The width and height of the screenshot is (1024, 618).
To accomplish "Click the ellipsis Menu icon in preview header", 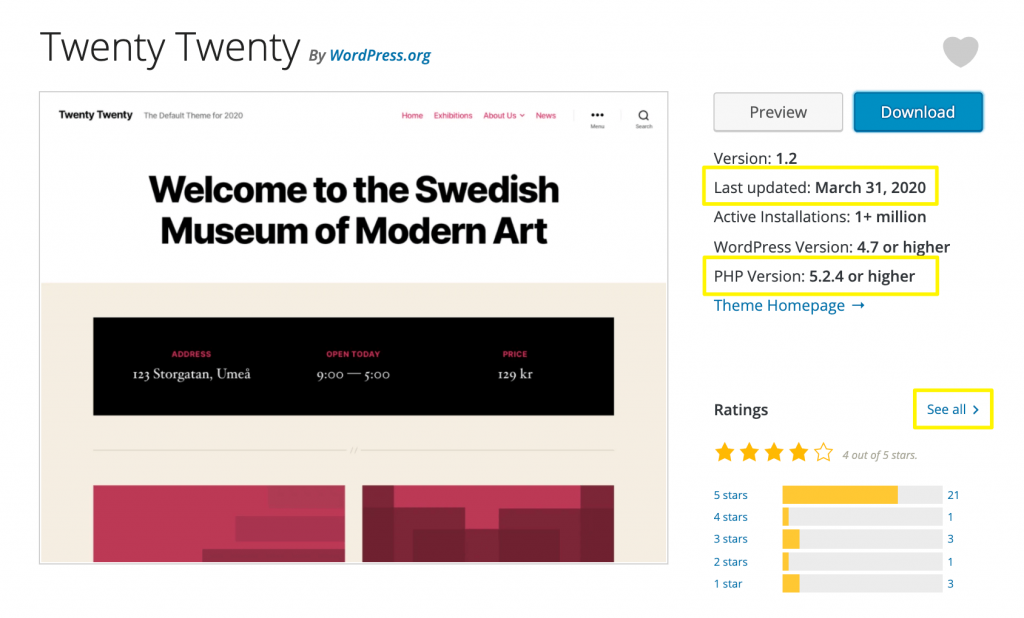I will pos(597,117).
